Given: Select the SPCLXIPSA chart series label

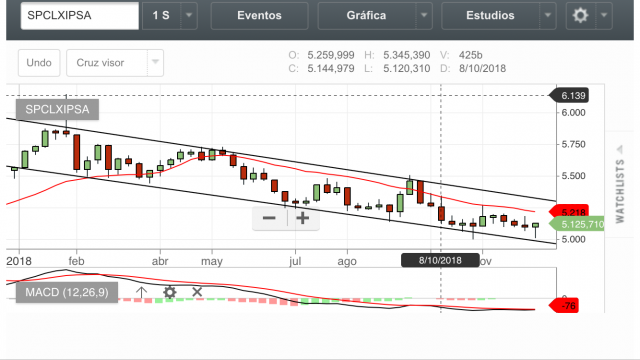Looking at the screenshot, I should (57, 109).
